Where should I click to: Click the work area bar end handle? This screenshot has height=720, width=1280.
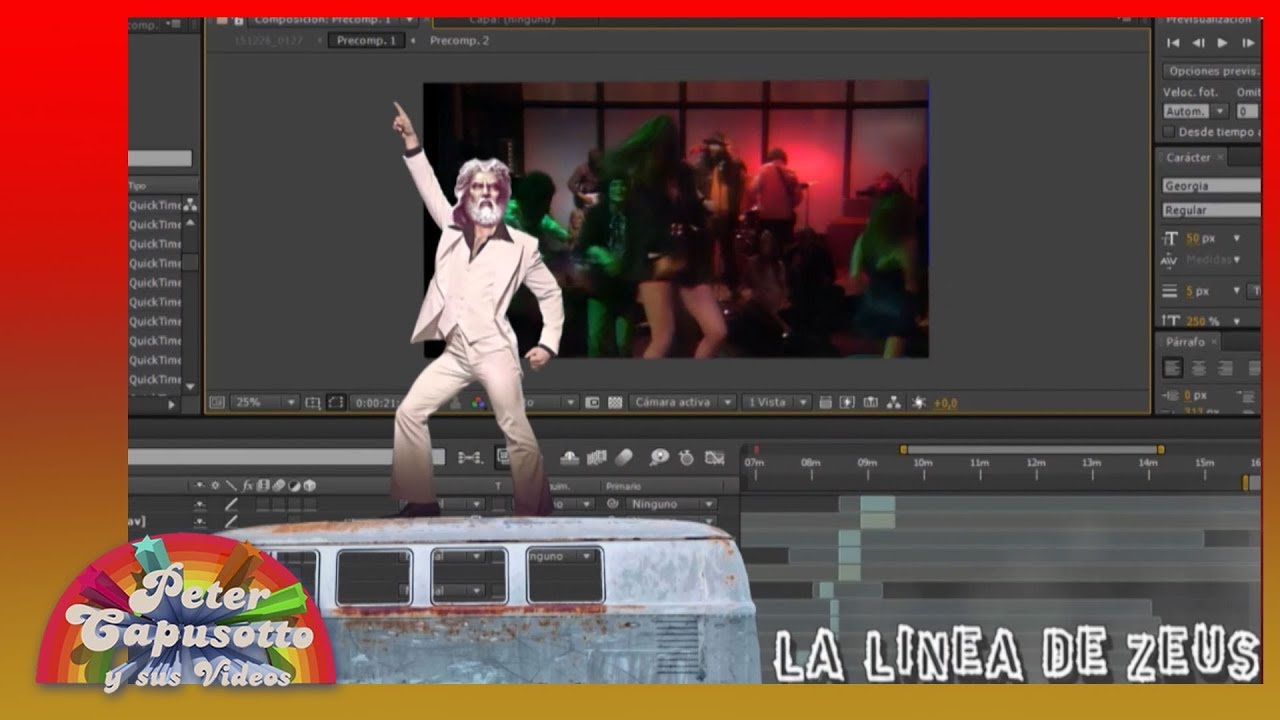pyautogui.click(x=1160, y=449)
